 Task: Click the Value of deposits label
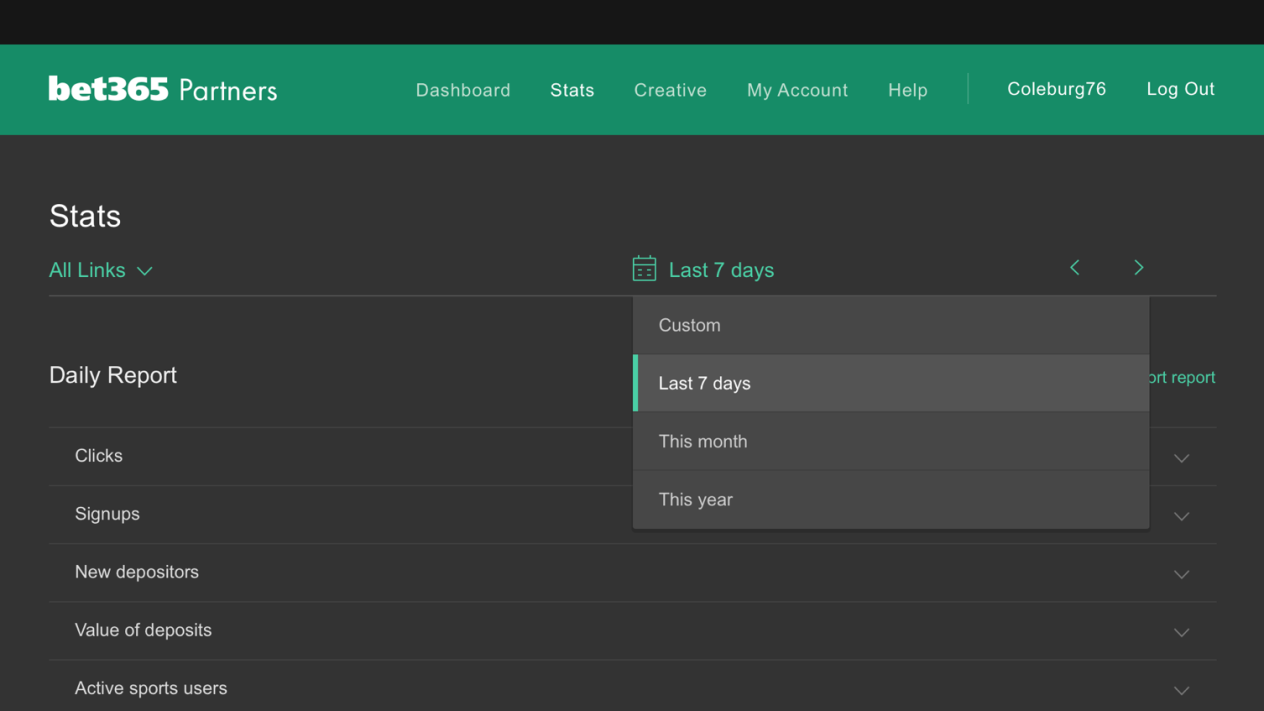coord(143,630)
